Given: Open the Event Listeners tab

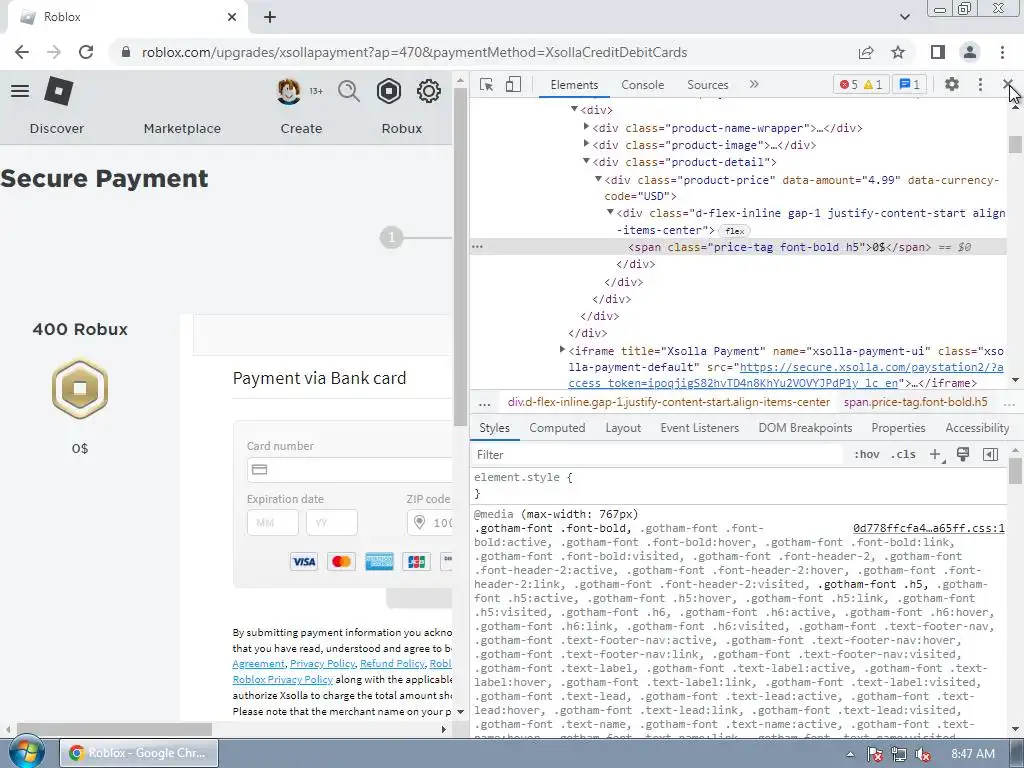Looking at the screenshot, I should [699, 428].
